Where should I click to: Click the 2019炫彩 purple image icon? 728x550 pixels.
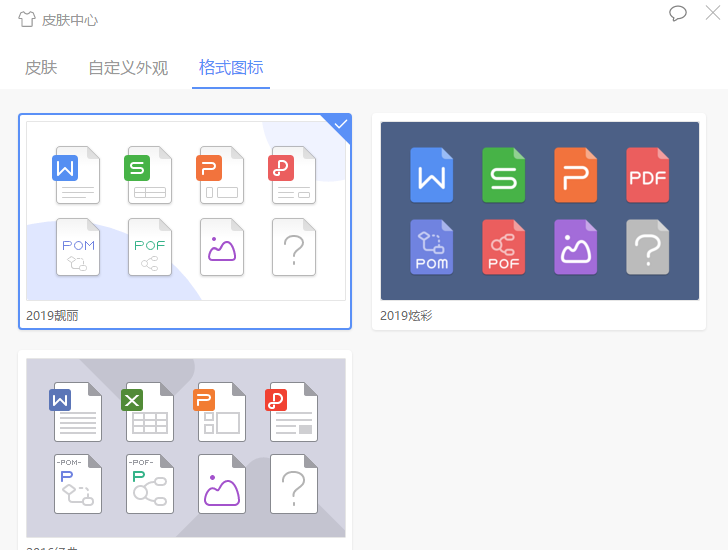pyautogui.click(x=575, y=247)
